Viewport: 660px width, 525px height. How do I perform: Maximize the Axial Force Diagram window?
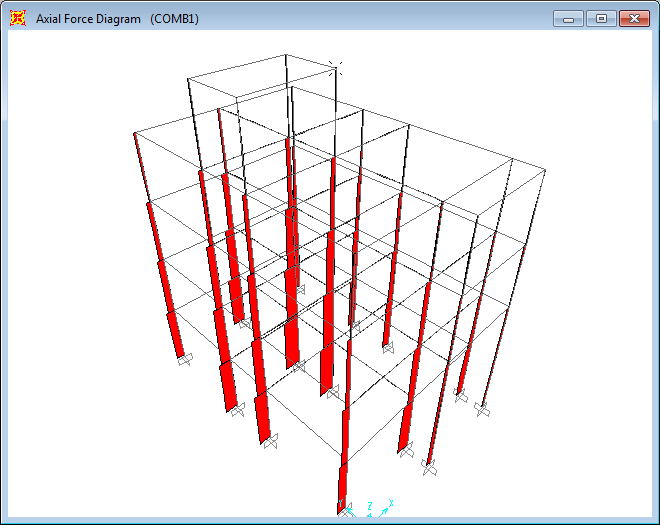pos(600,18)
